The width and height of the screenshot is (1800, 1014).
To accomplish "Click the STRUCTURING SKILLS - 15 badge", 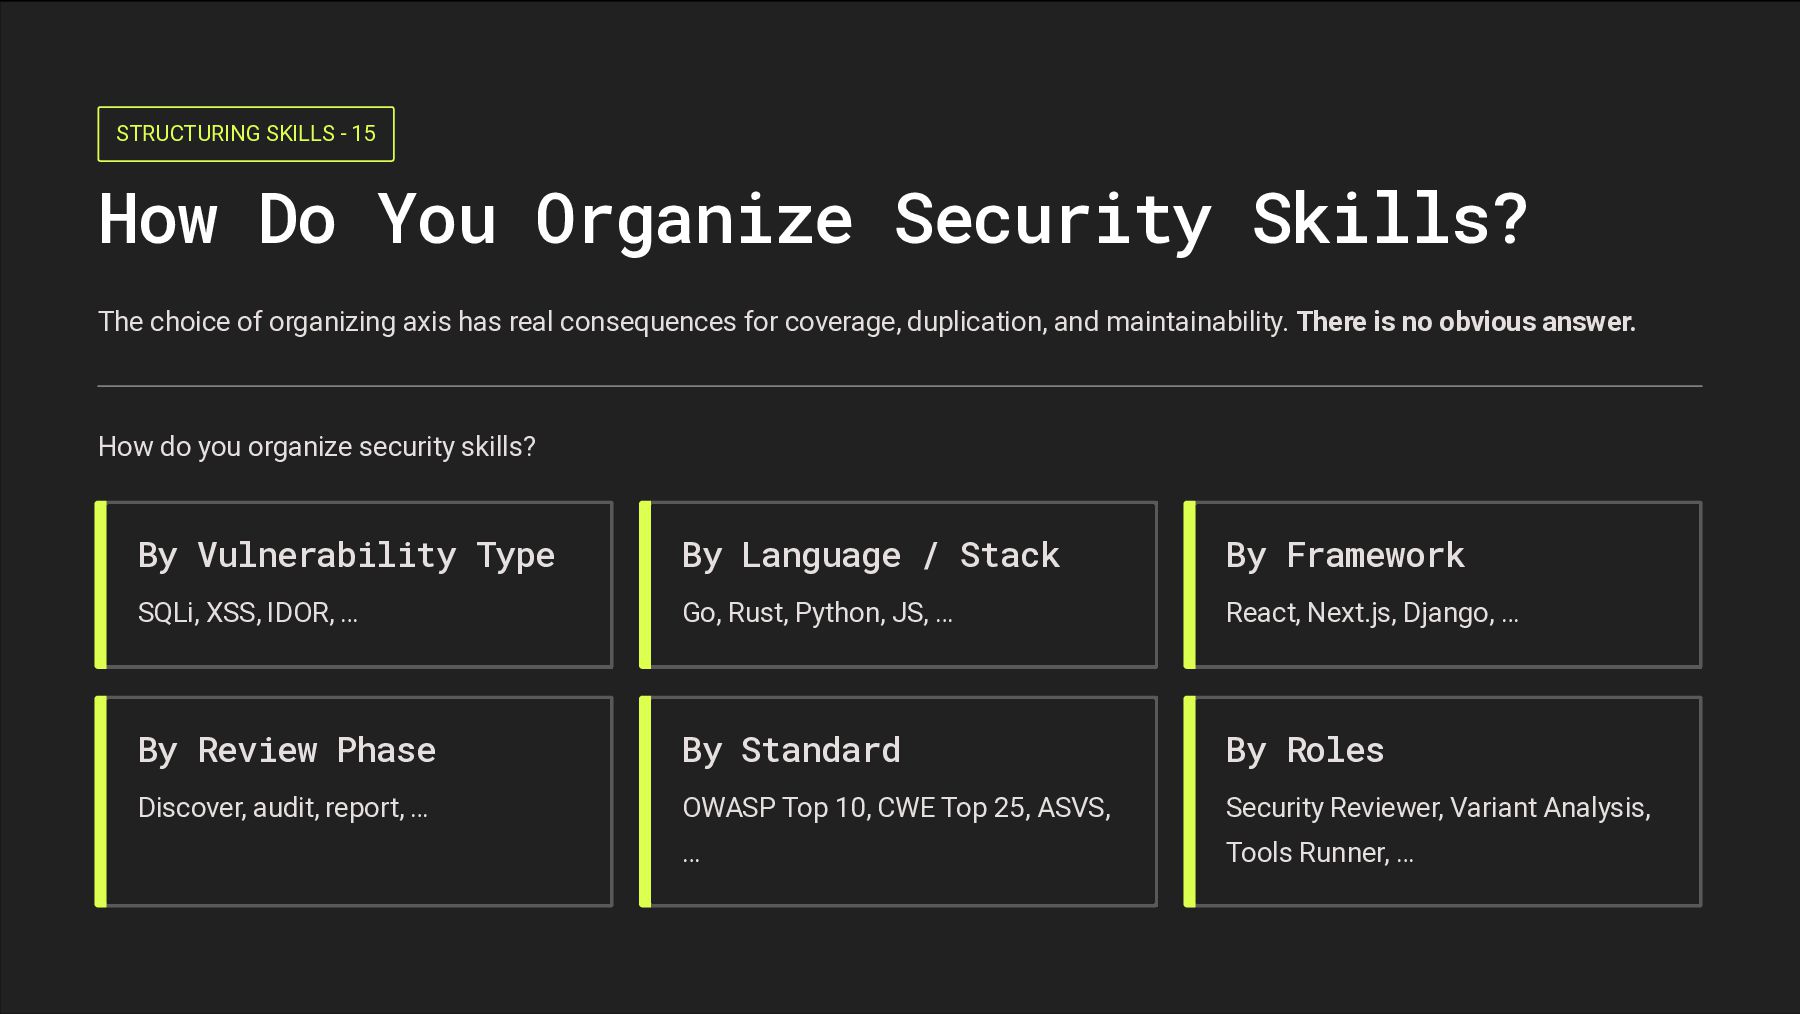I will click(x=245, y=134).
